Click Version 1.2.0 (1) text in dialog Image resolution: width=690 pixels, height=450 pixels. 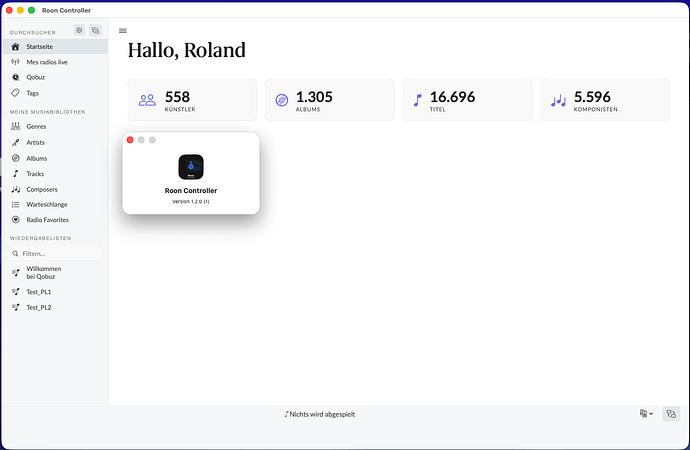[x=191, y=201]
